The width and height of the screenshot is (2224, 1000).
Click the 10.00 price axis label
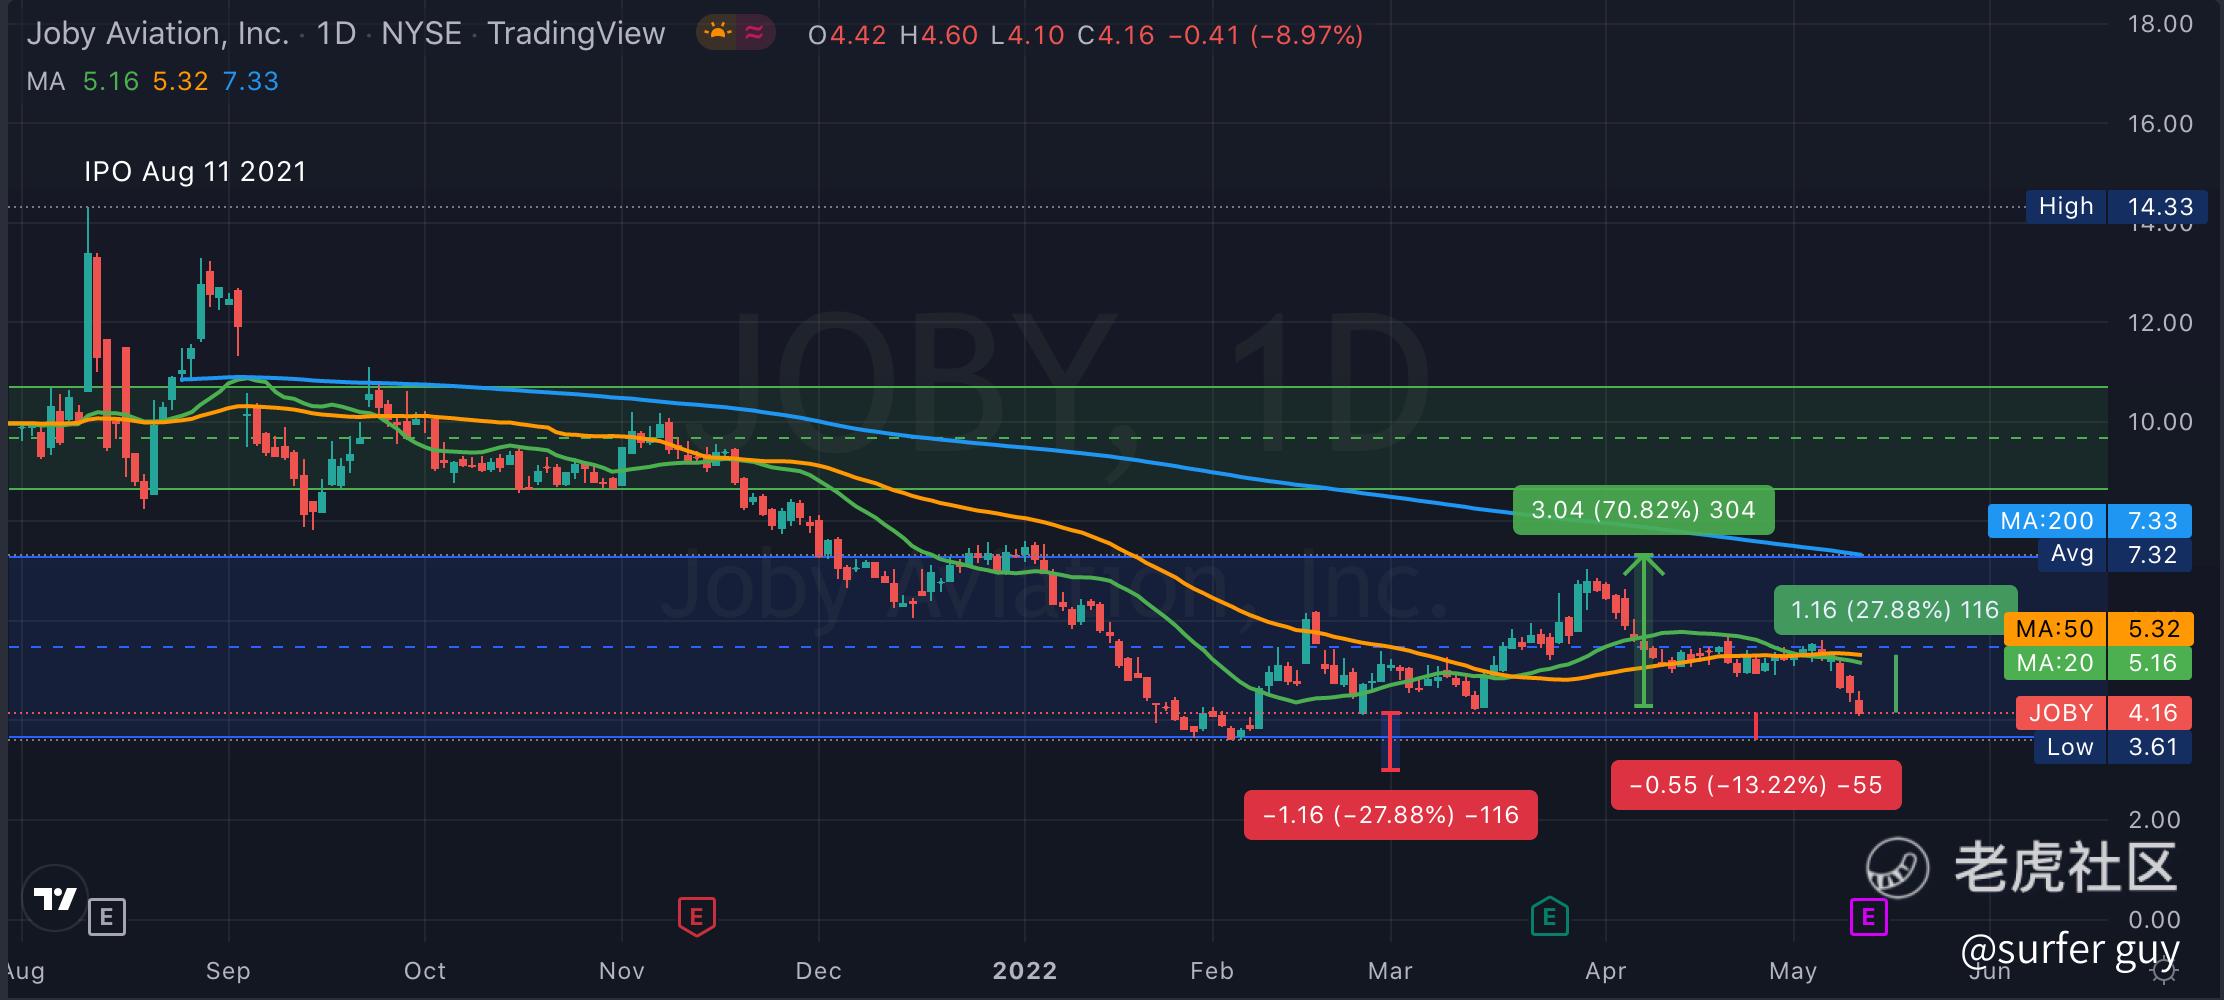coord(2160,422)
